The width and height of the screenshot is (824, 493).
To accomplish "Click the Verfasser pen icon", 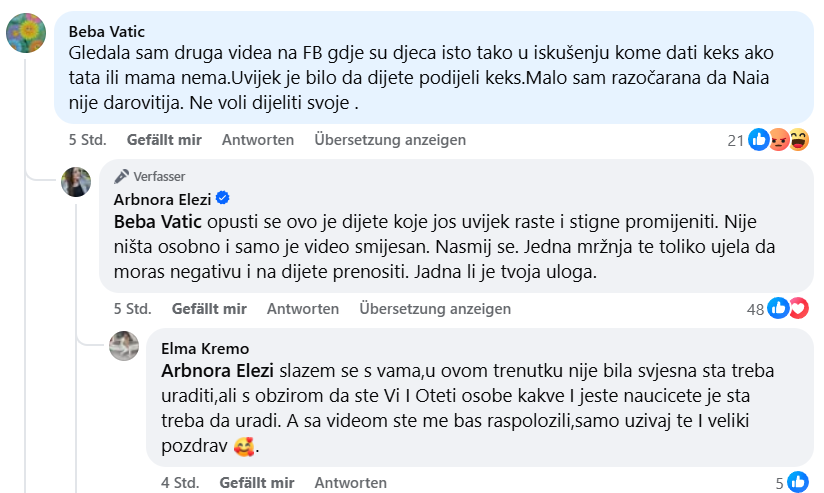I will (122, 176).
